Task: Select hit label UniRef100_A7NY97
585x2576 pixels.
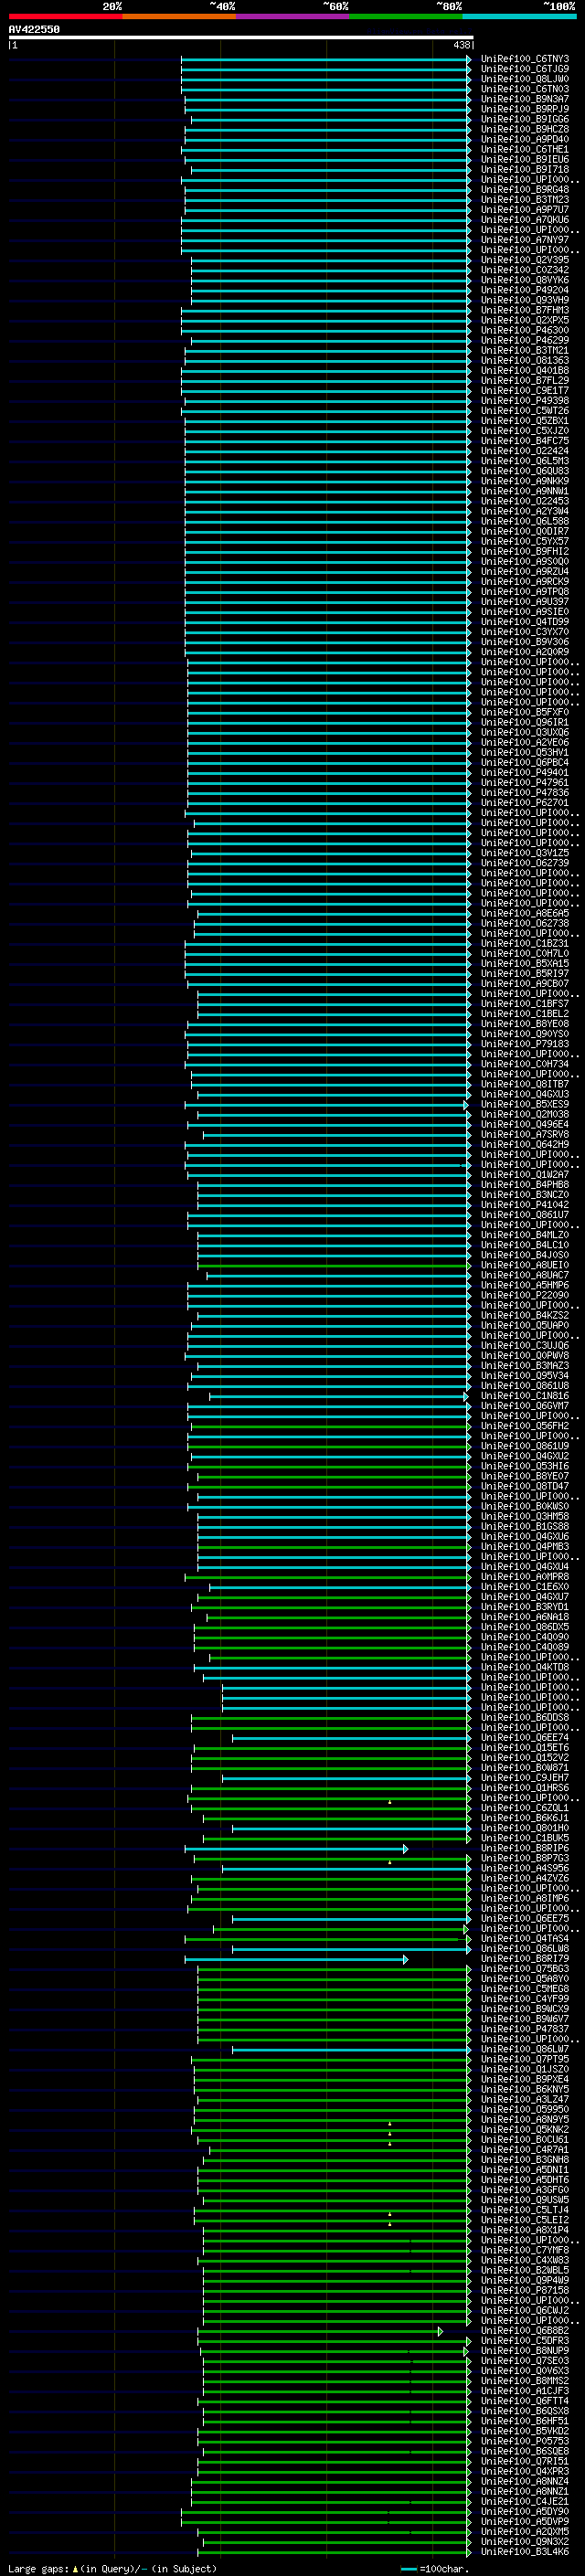Action: pyautogui.click(x=524, y=240)
